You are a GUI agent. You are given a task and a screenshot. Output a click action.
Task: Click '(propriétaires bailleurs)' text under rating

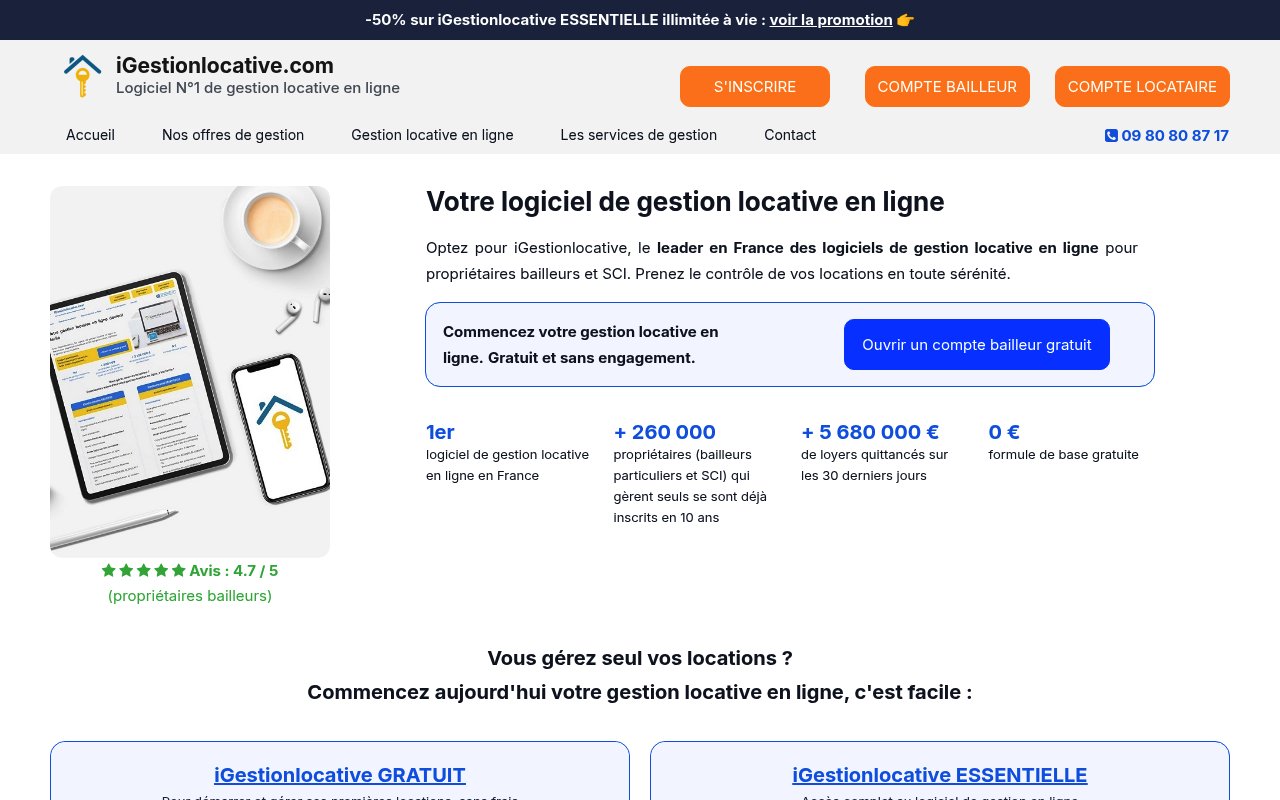click(190, 596)
